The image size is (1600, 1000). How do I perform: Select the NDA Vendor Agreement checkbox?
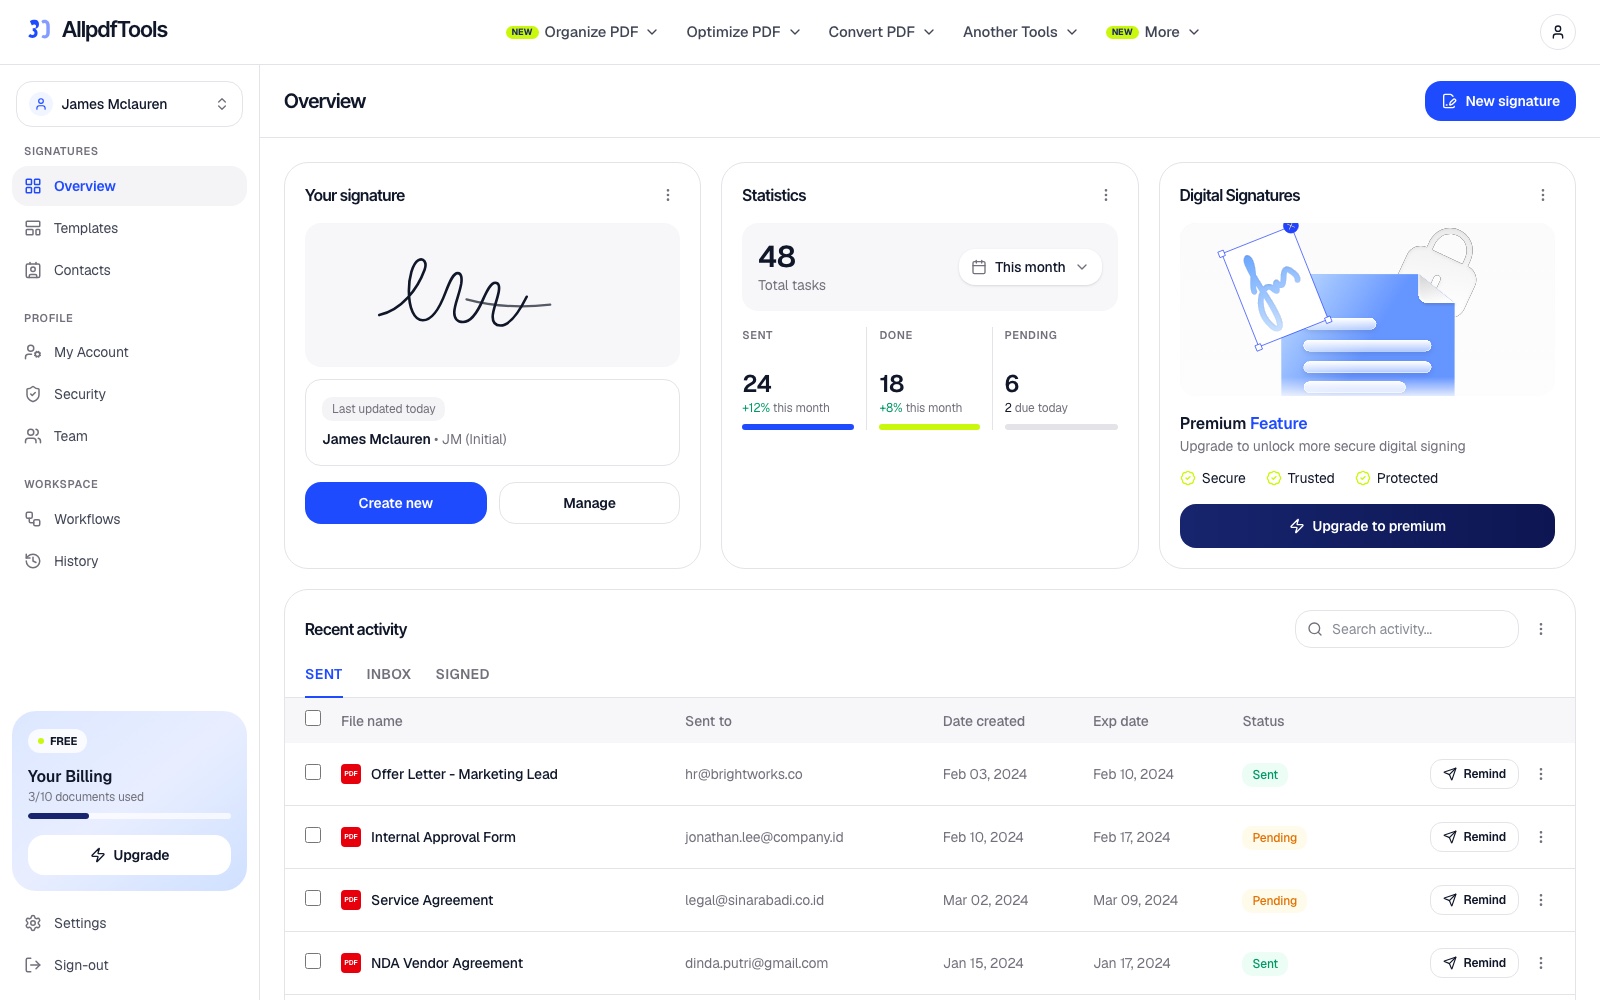[x=313, y=961]
